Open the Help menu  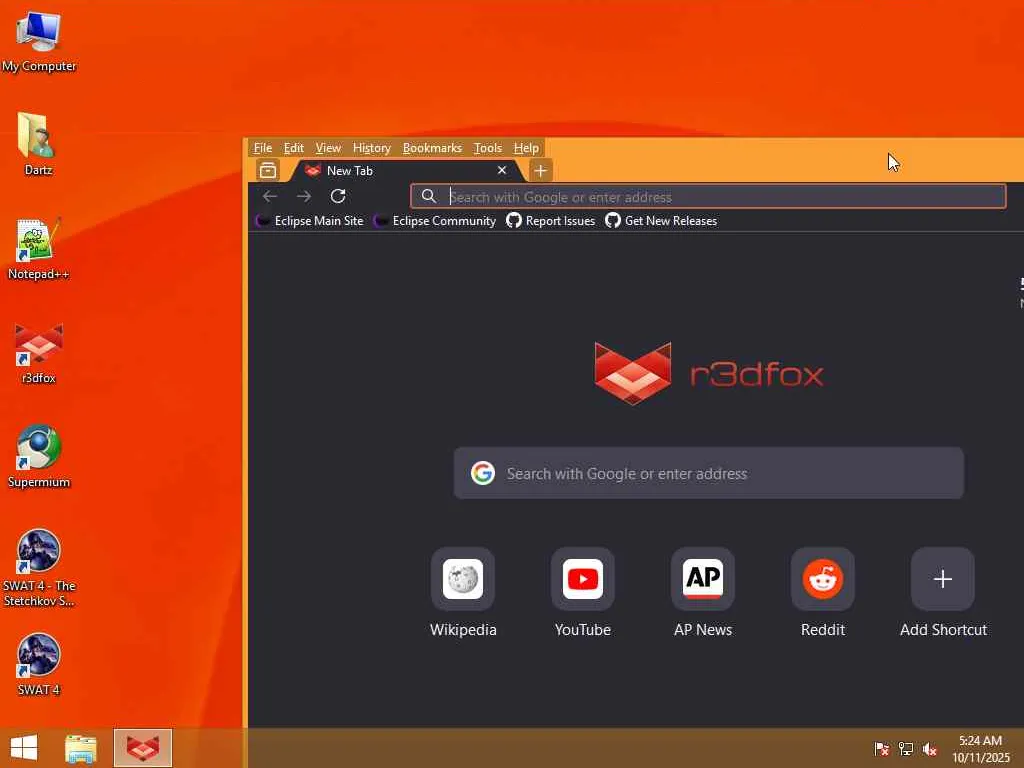[526, 148]
